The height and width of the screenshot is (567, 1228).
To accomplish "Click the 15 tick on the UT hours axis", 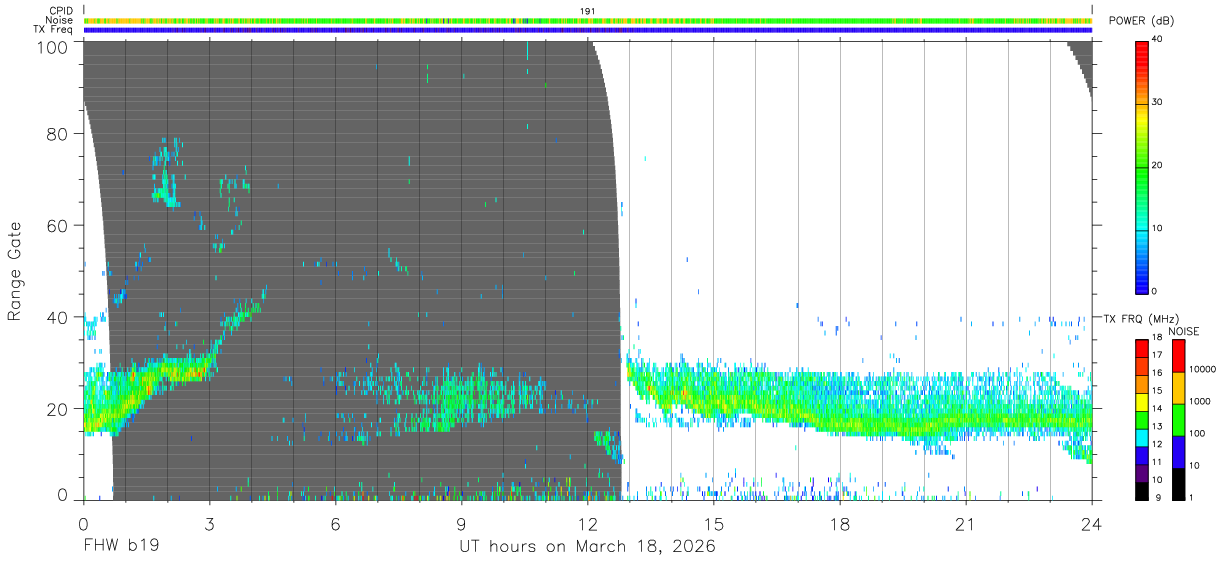I will 714,523.
